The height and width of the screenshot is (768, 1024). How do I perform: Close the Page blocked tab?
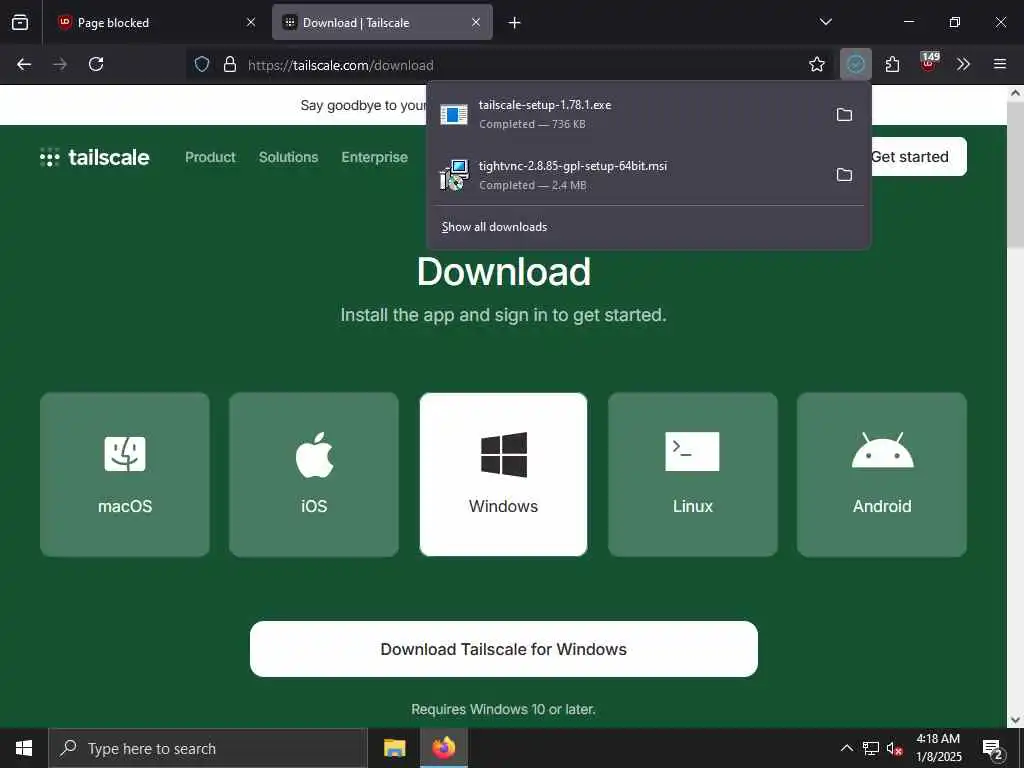tap(251, 22)
